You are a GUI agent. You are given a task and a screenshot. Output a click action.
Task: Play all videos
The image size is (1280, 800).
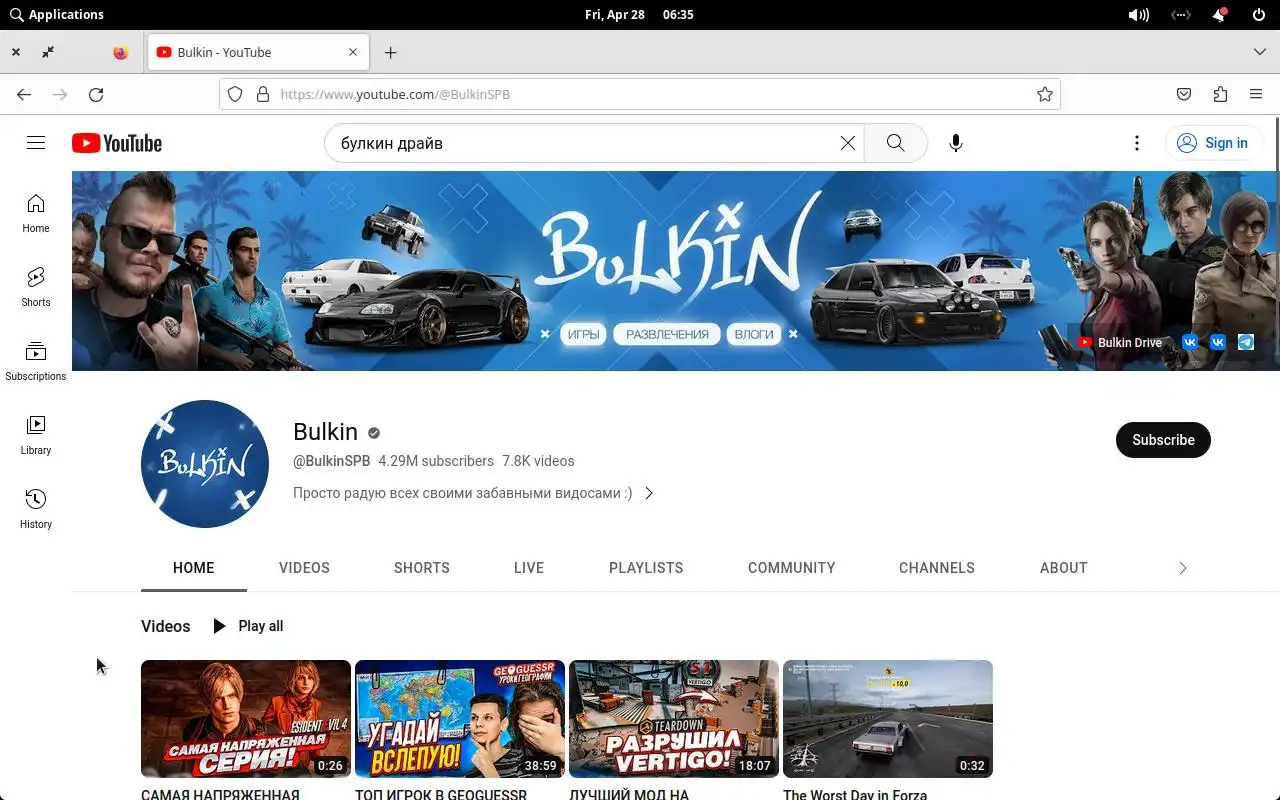248,626
